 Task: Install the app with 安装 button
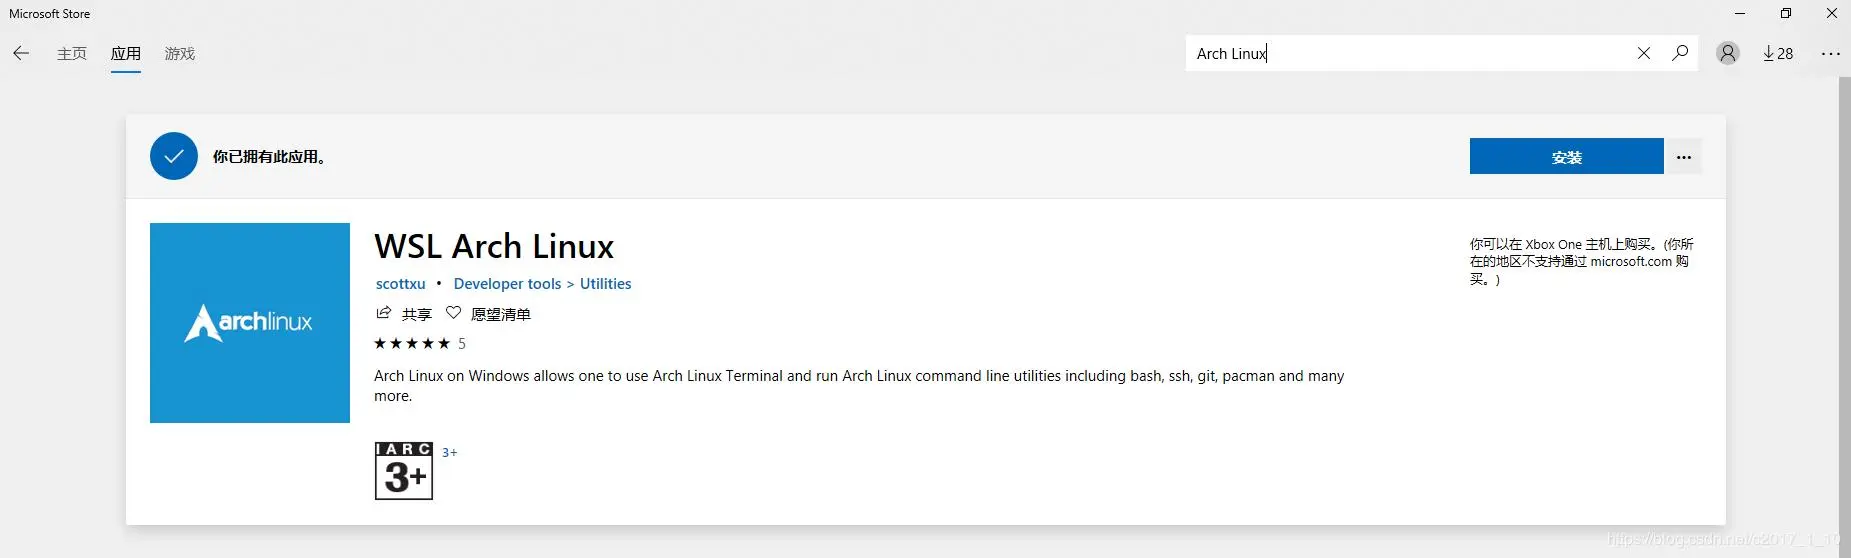pos(1567,157)
